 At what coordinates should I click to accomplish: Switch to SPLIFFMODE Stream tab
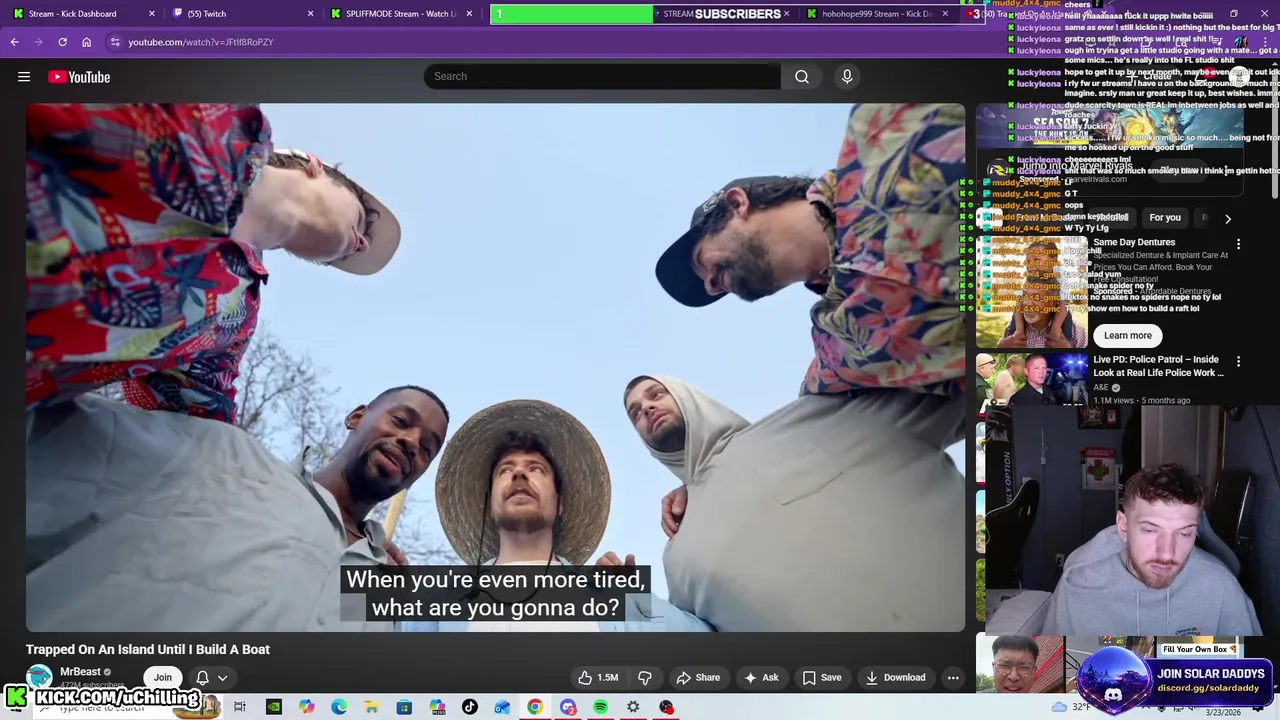point(400,14)
